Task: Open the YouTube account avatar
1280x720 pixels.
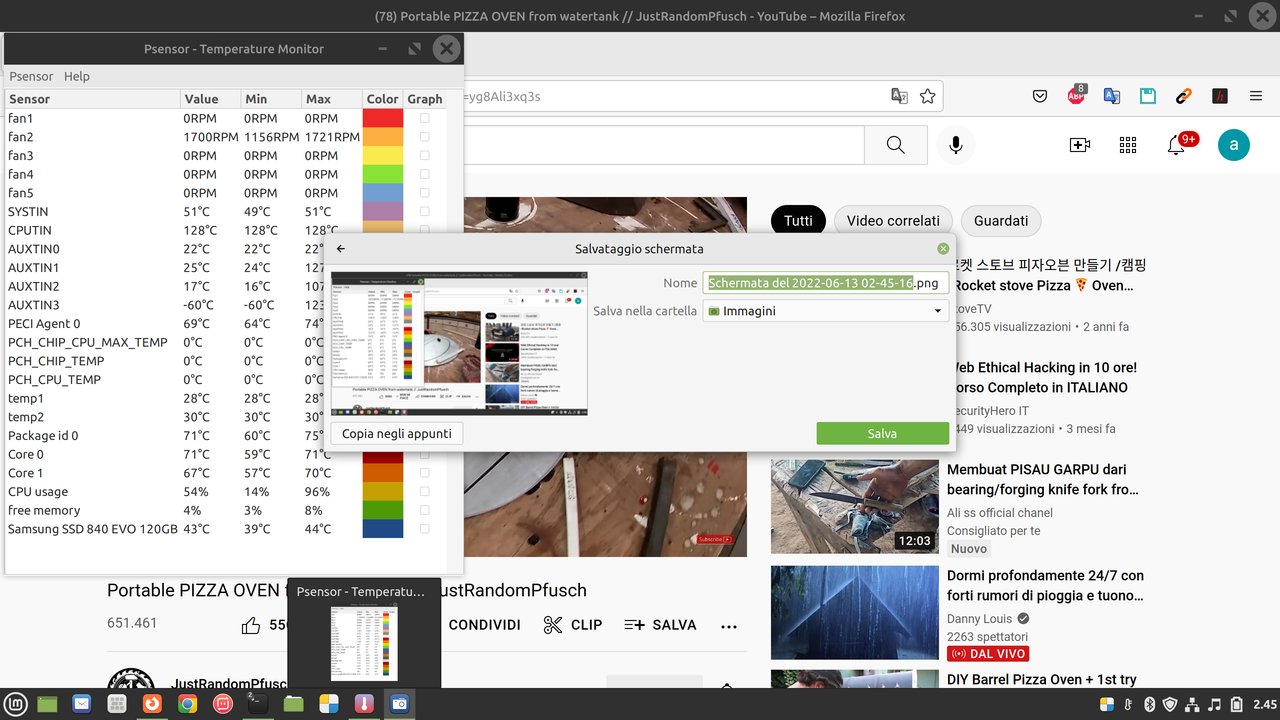Action: coord(1234,145)
